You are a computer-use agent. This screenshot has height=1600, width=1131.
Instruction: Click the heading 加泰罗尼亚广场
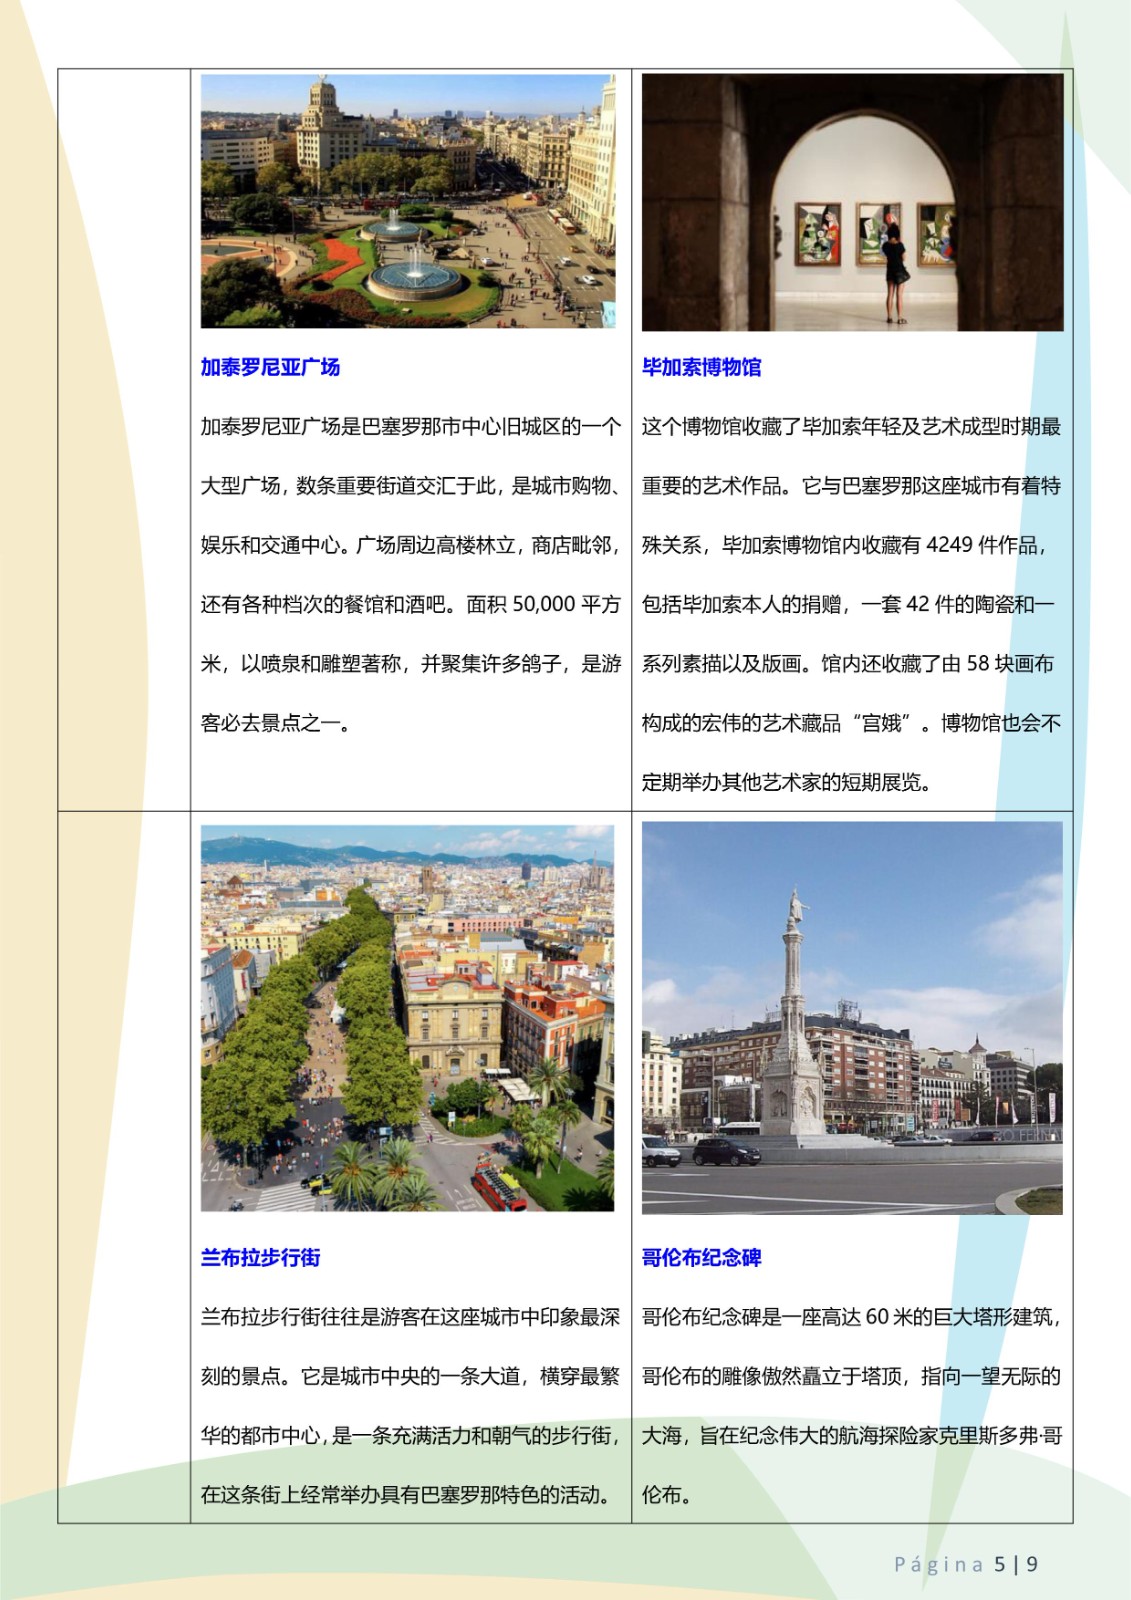tap(270, 367)
